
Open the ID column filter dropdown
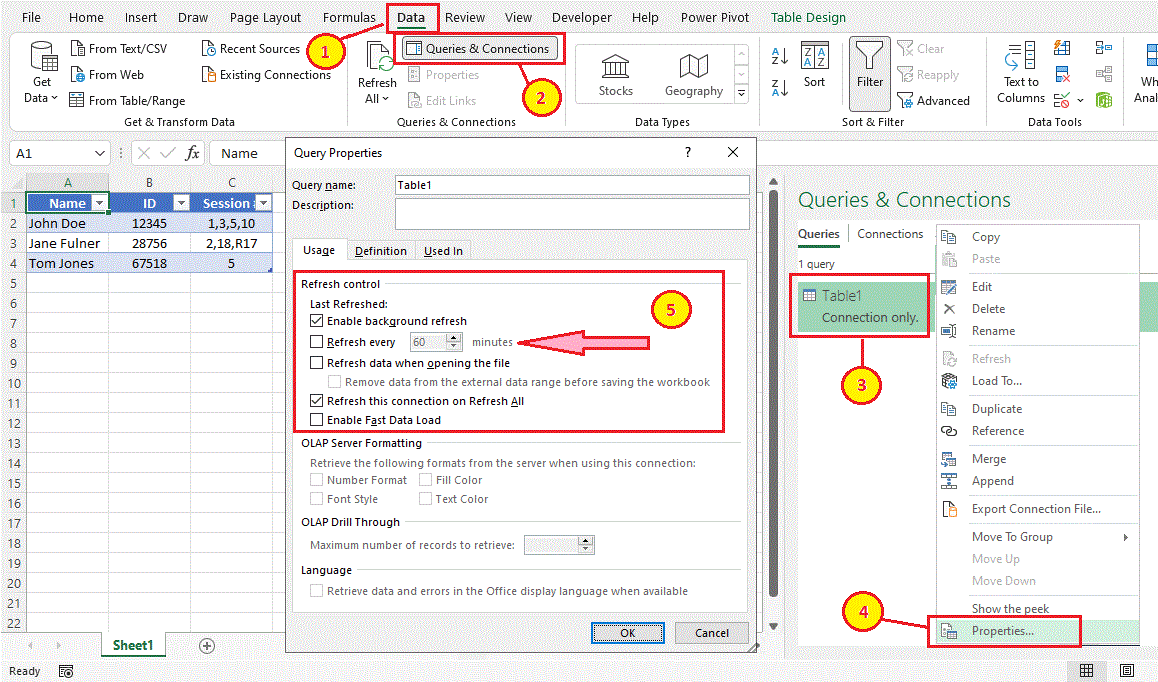[181, 203]
